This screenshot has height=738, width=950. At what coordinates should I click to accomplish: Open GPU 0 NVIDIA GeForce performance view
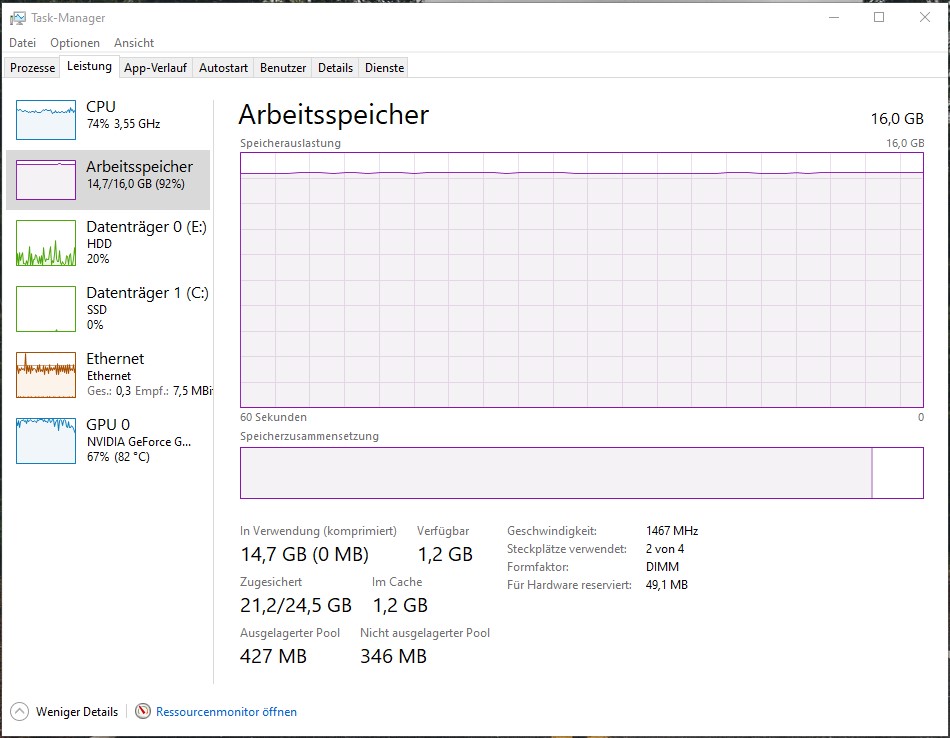click(110, 440)
